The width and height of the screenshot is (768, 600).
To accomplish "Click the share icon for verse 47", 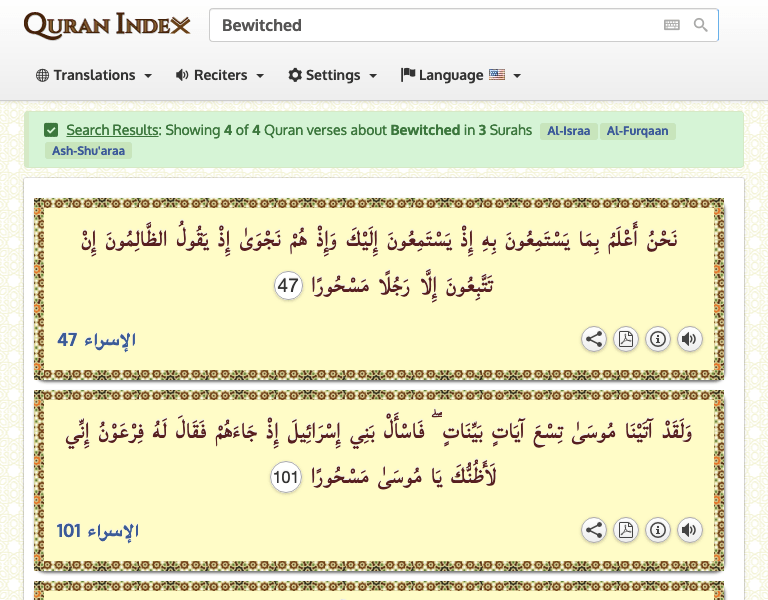I will tap(594, 339).
